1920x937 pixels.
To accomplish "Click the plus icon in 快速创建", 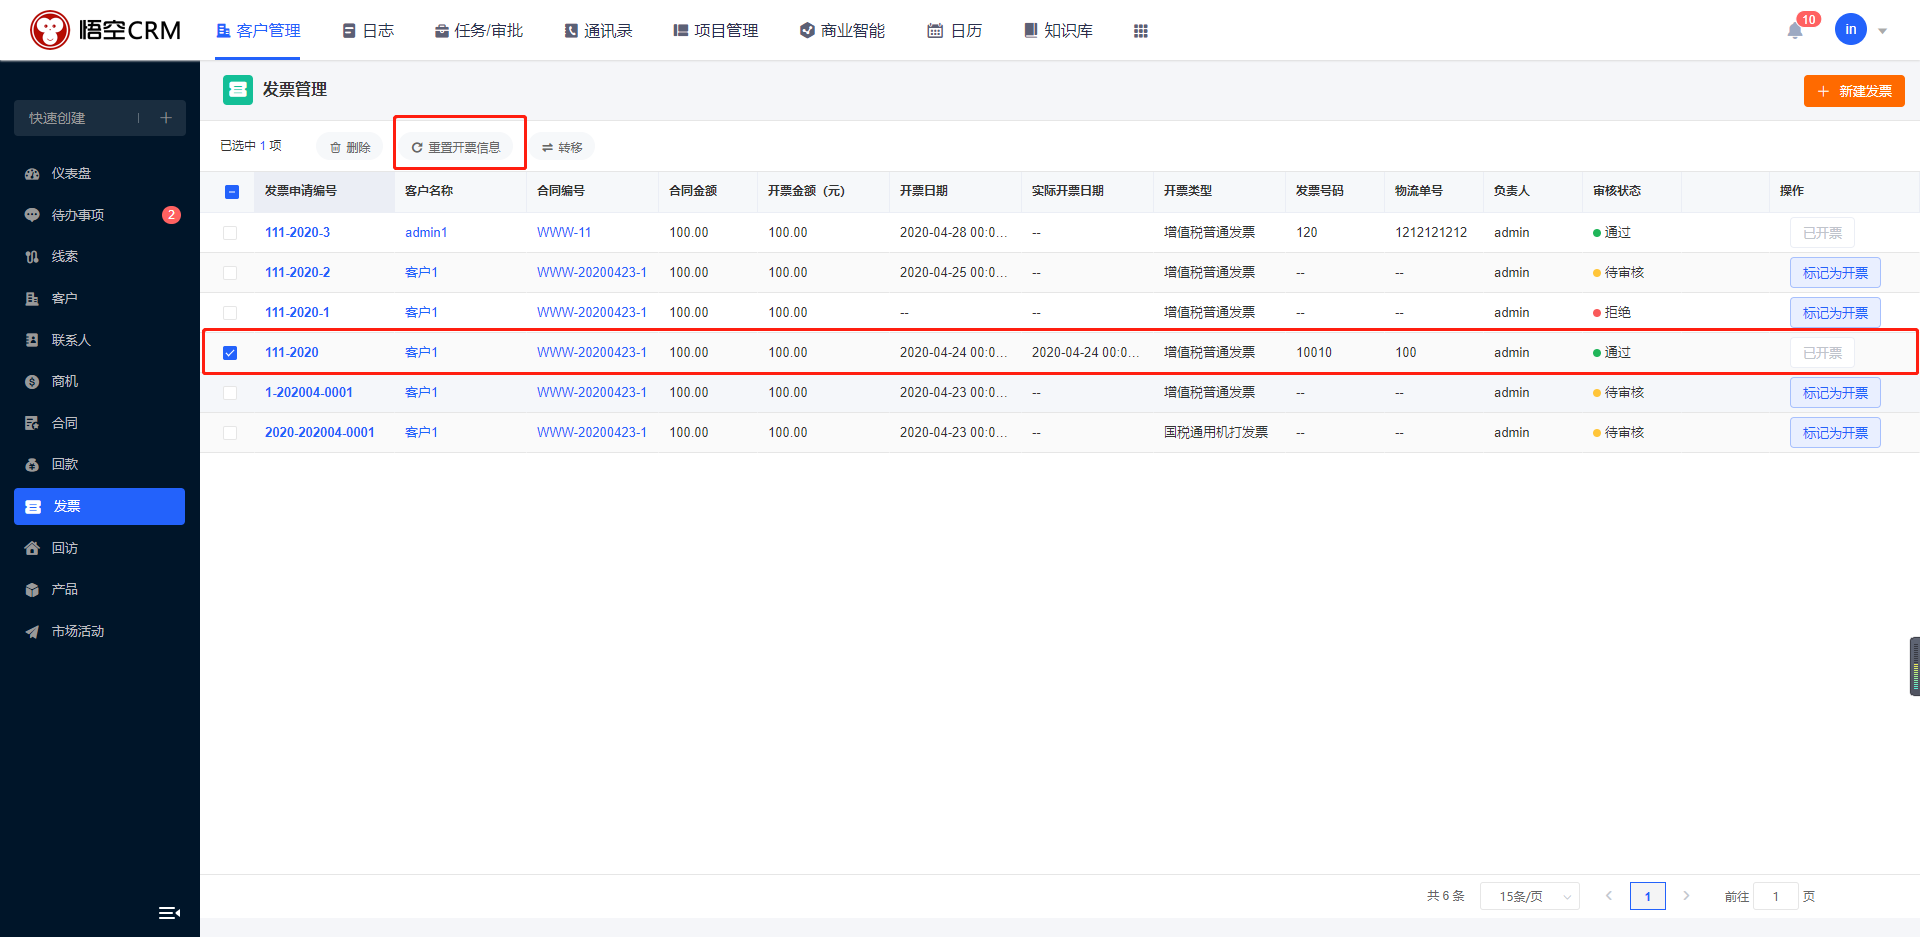I will 166,118.
